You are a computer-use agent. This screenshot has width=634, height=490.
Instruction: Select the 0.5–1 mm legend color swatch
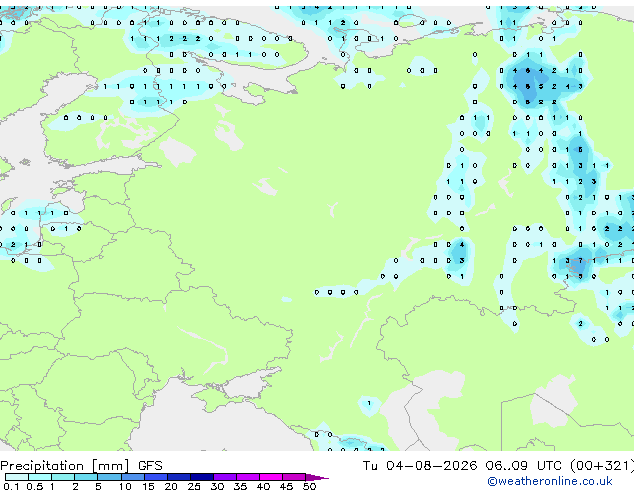[x=40, y=477]
